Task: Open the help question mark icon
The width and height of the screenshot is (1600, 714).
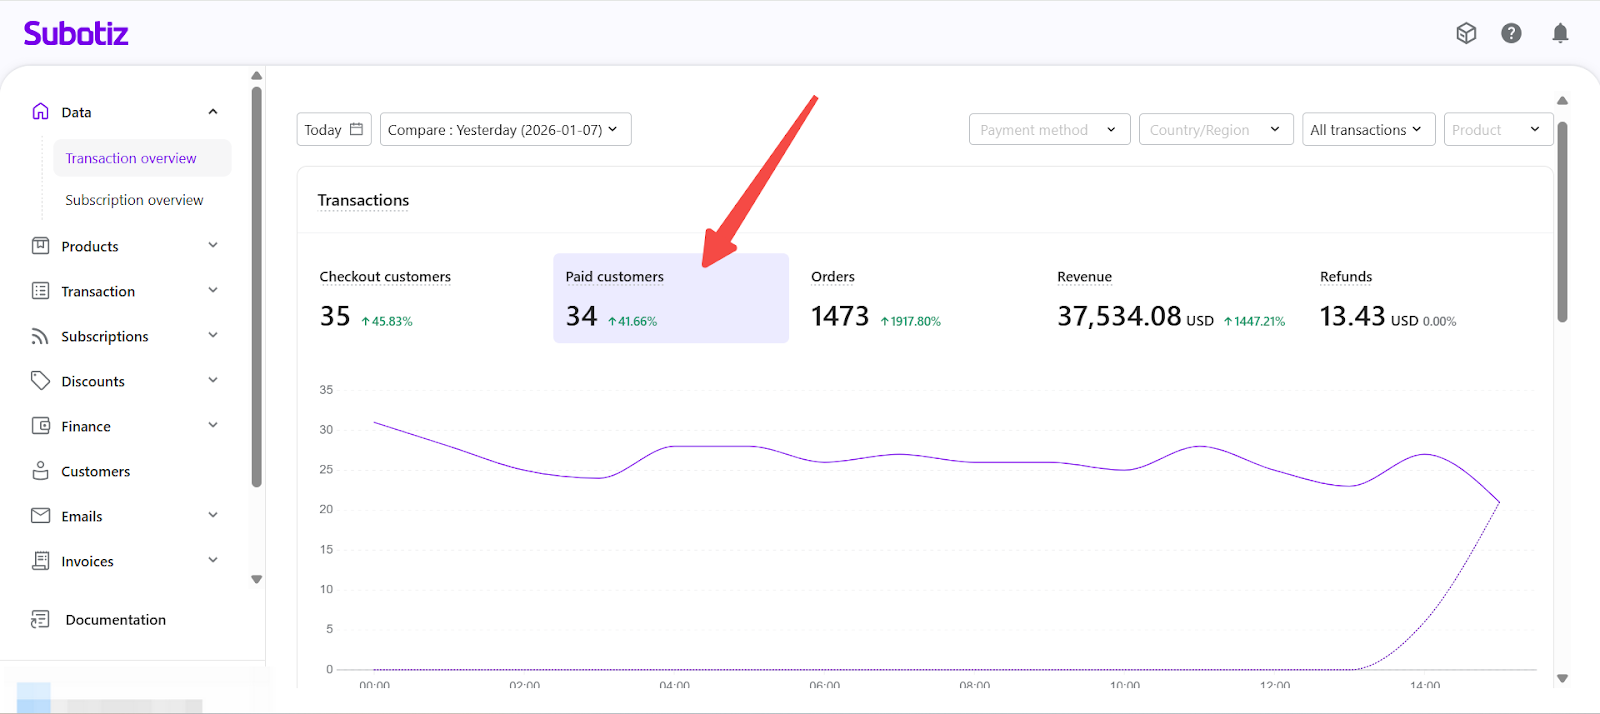Action: pos(1511,34)
